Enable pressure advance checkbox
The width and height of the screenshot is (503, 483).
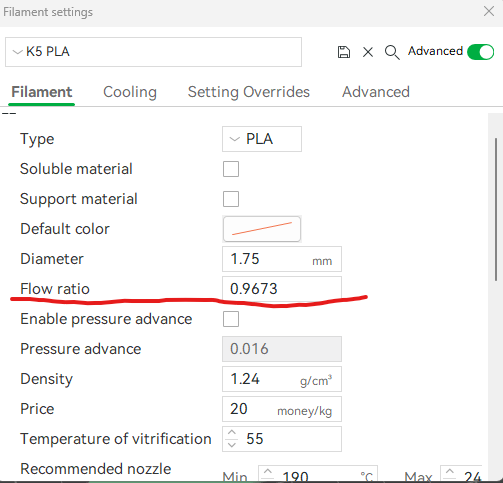point(231,319)
